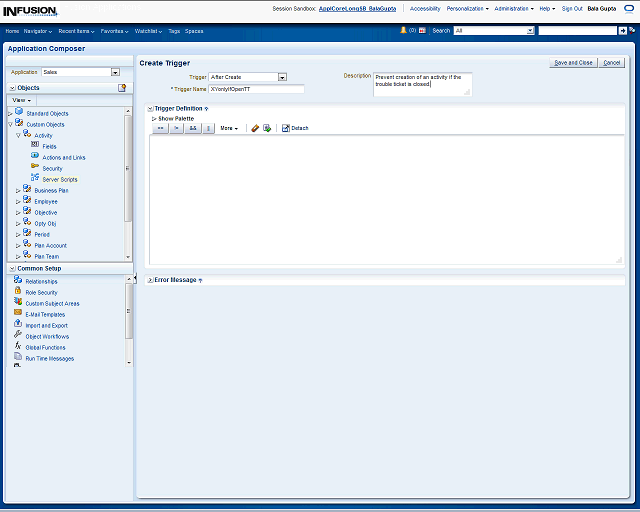The image size is (640, 512).
Task: Open Role Security in Common Setup
Action: pos(41,292)
